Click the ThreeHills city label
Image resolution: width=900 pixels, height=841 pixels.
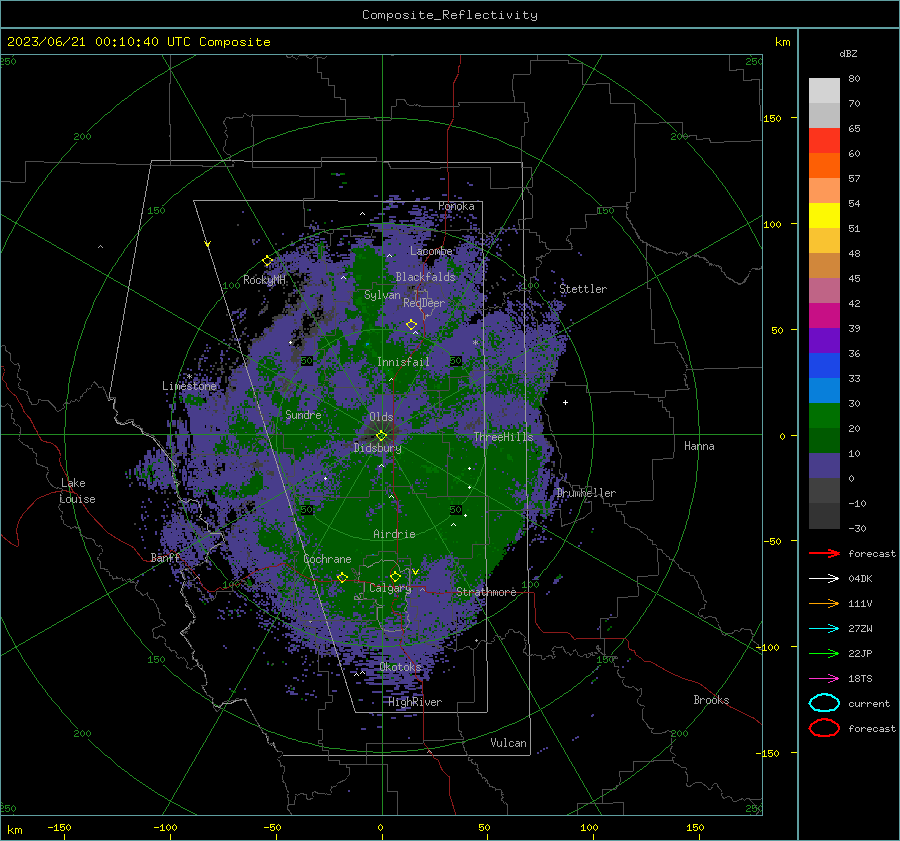tap(503, 437)
